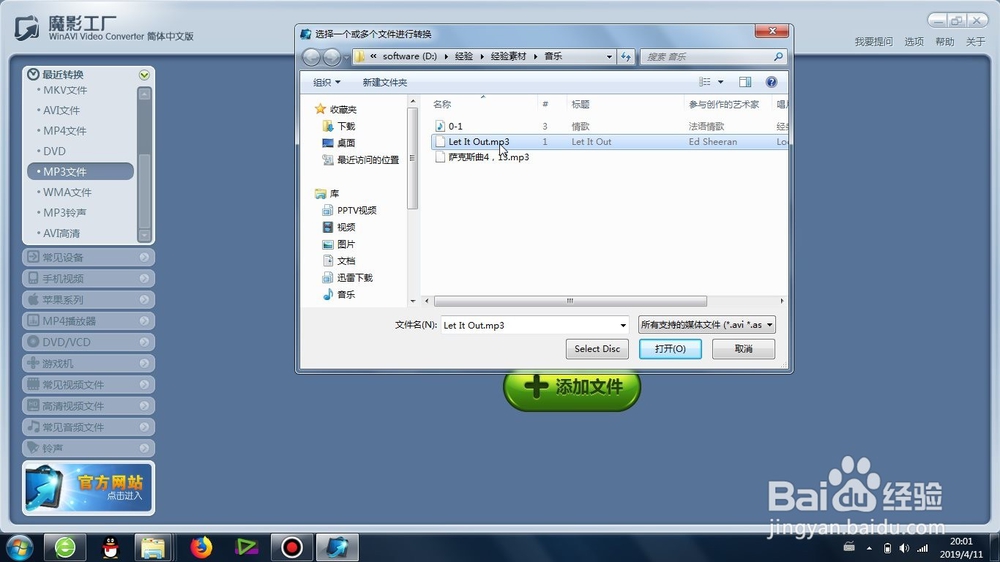Open the 组织 menu

coord(327,82)
